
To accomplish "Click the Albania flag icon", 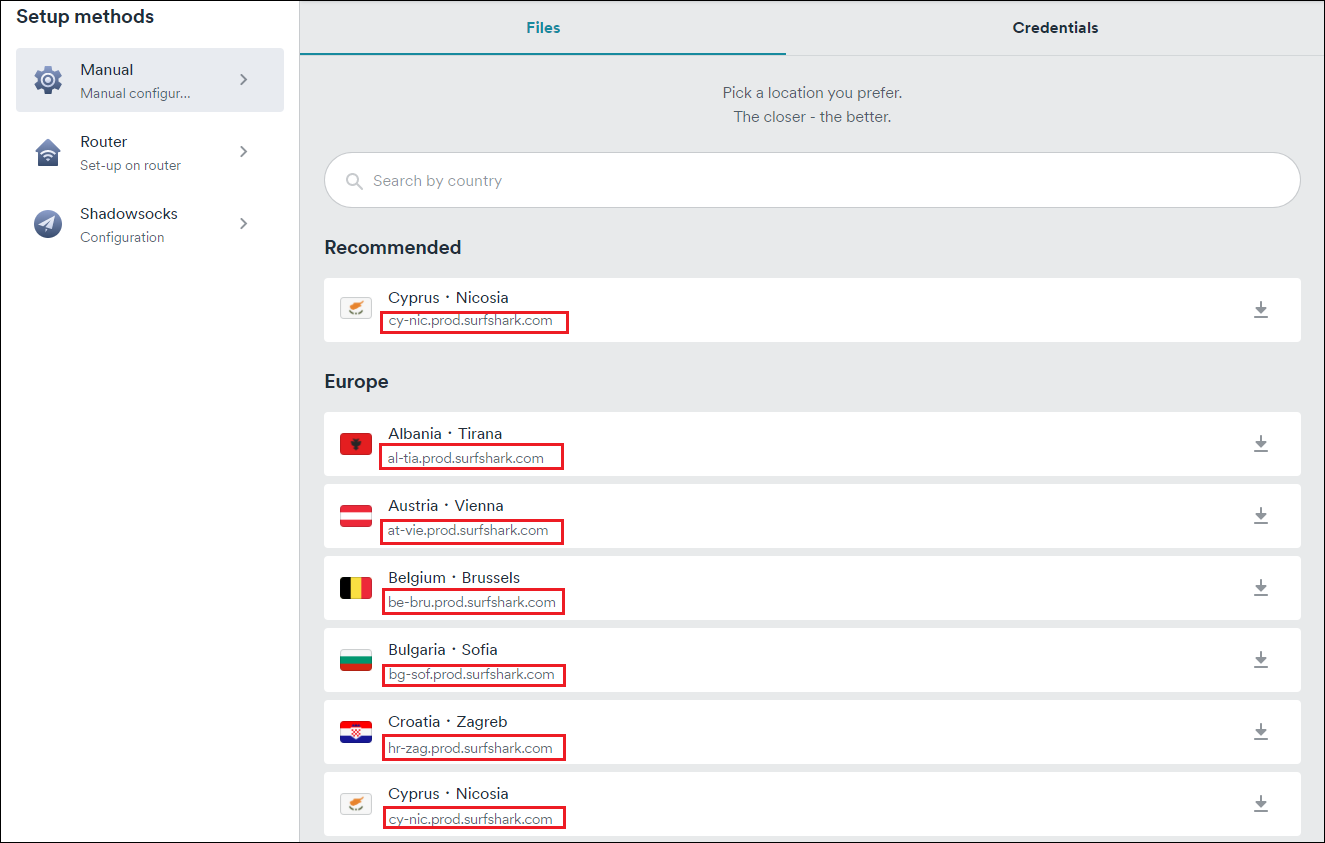I will [x=356, y=444].
